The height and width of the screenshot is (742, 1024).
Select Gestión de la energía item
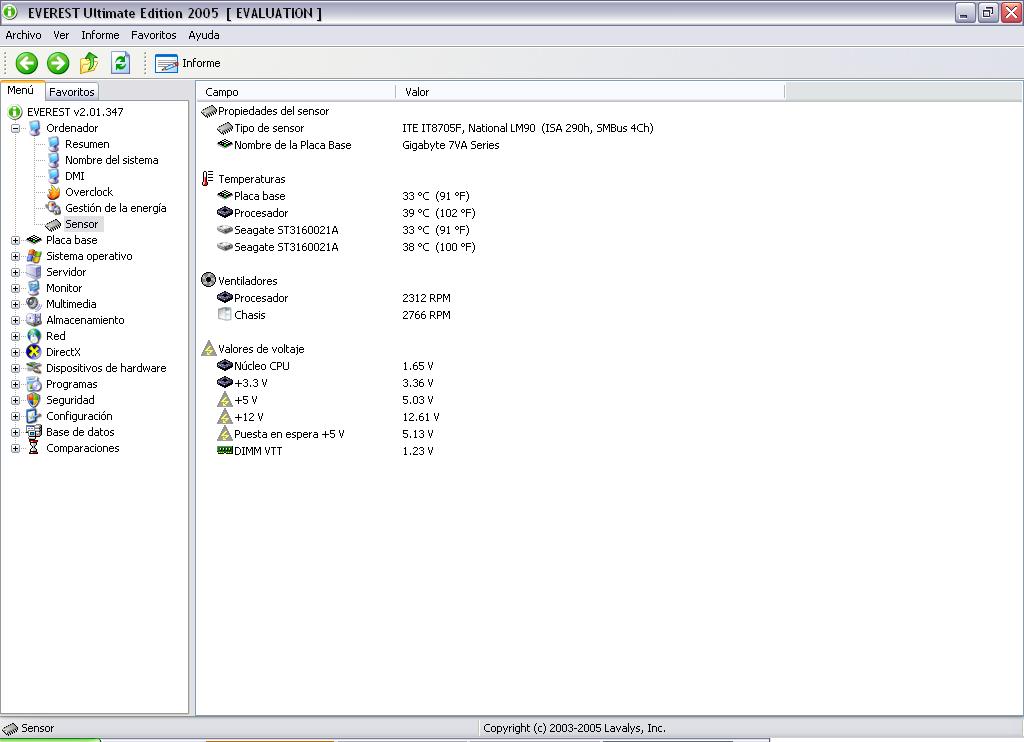click(x=115, y=208)
